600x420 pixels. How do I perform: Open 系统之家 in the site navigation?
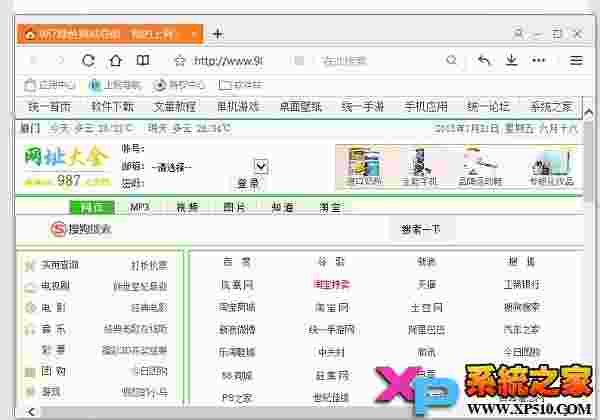(551, 106)
